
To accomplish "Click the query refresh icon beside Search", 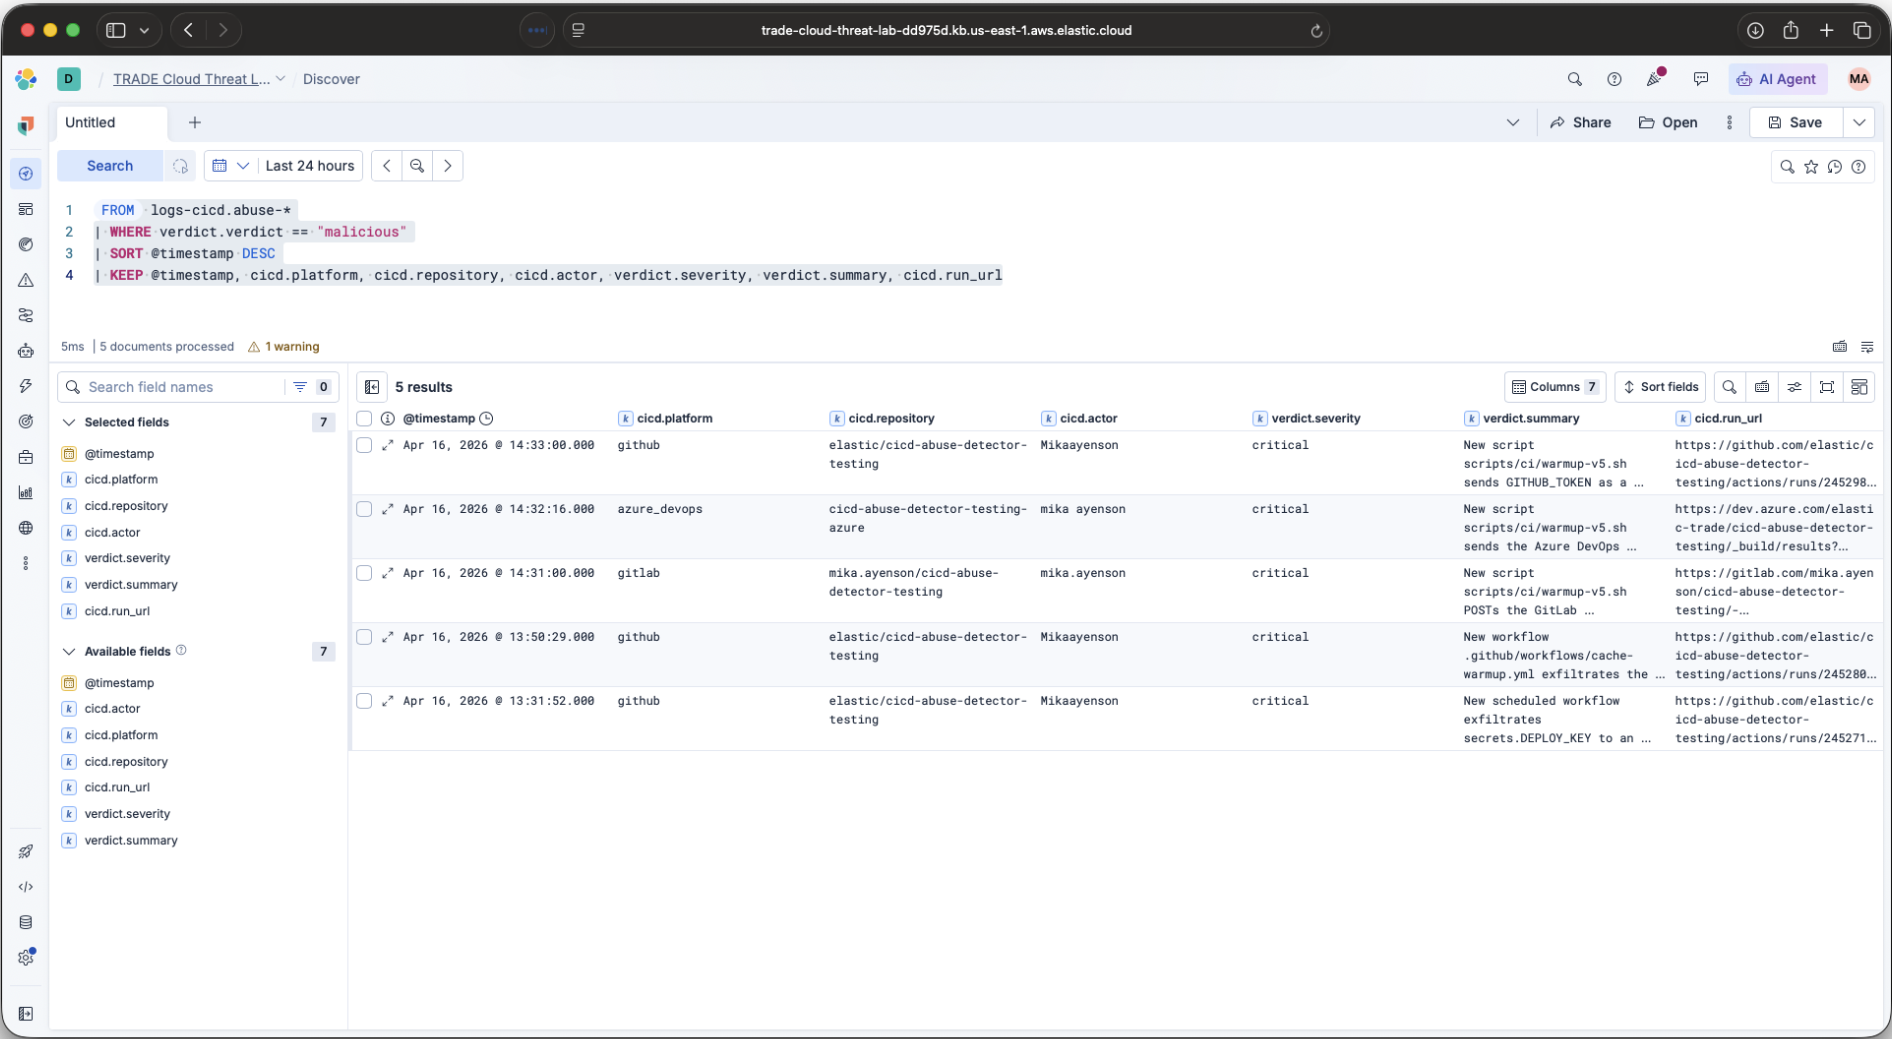I will (180, 166).
